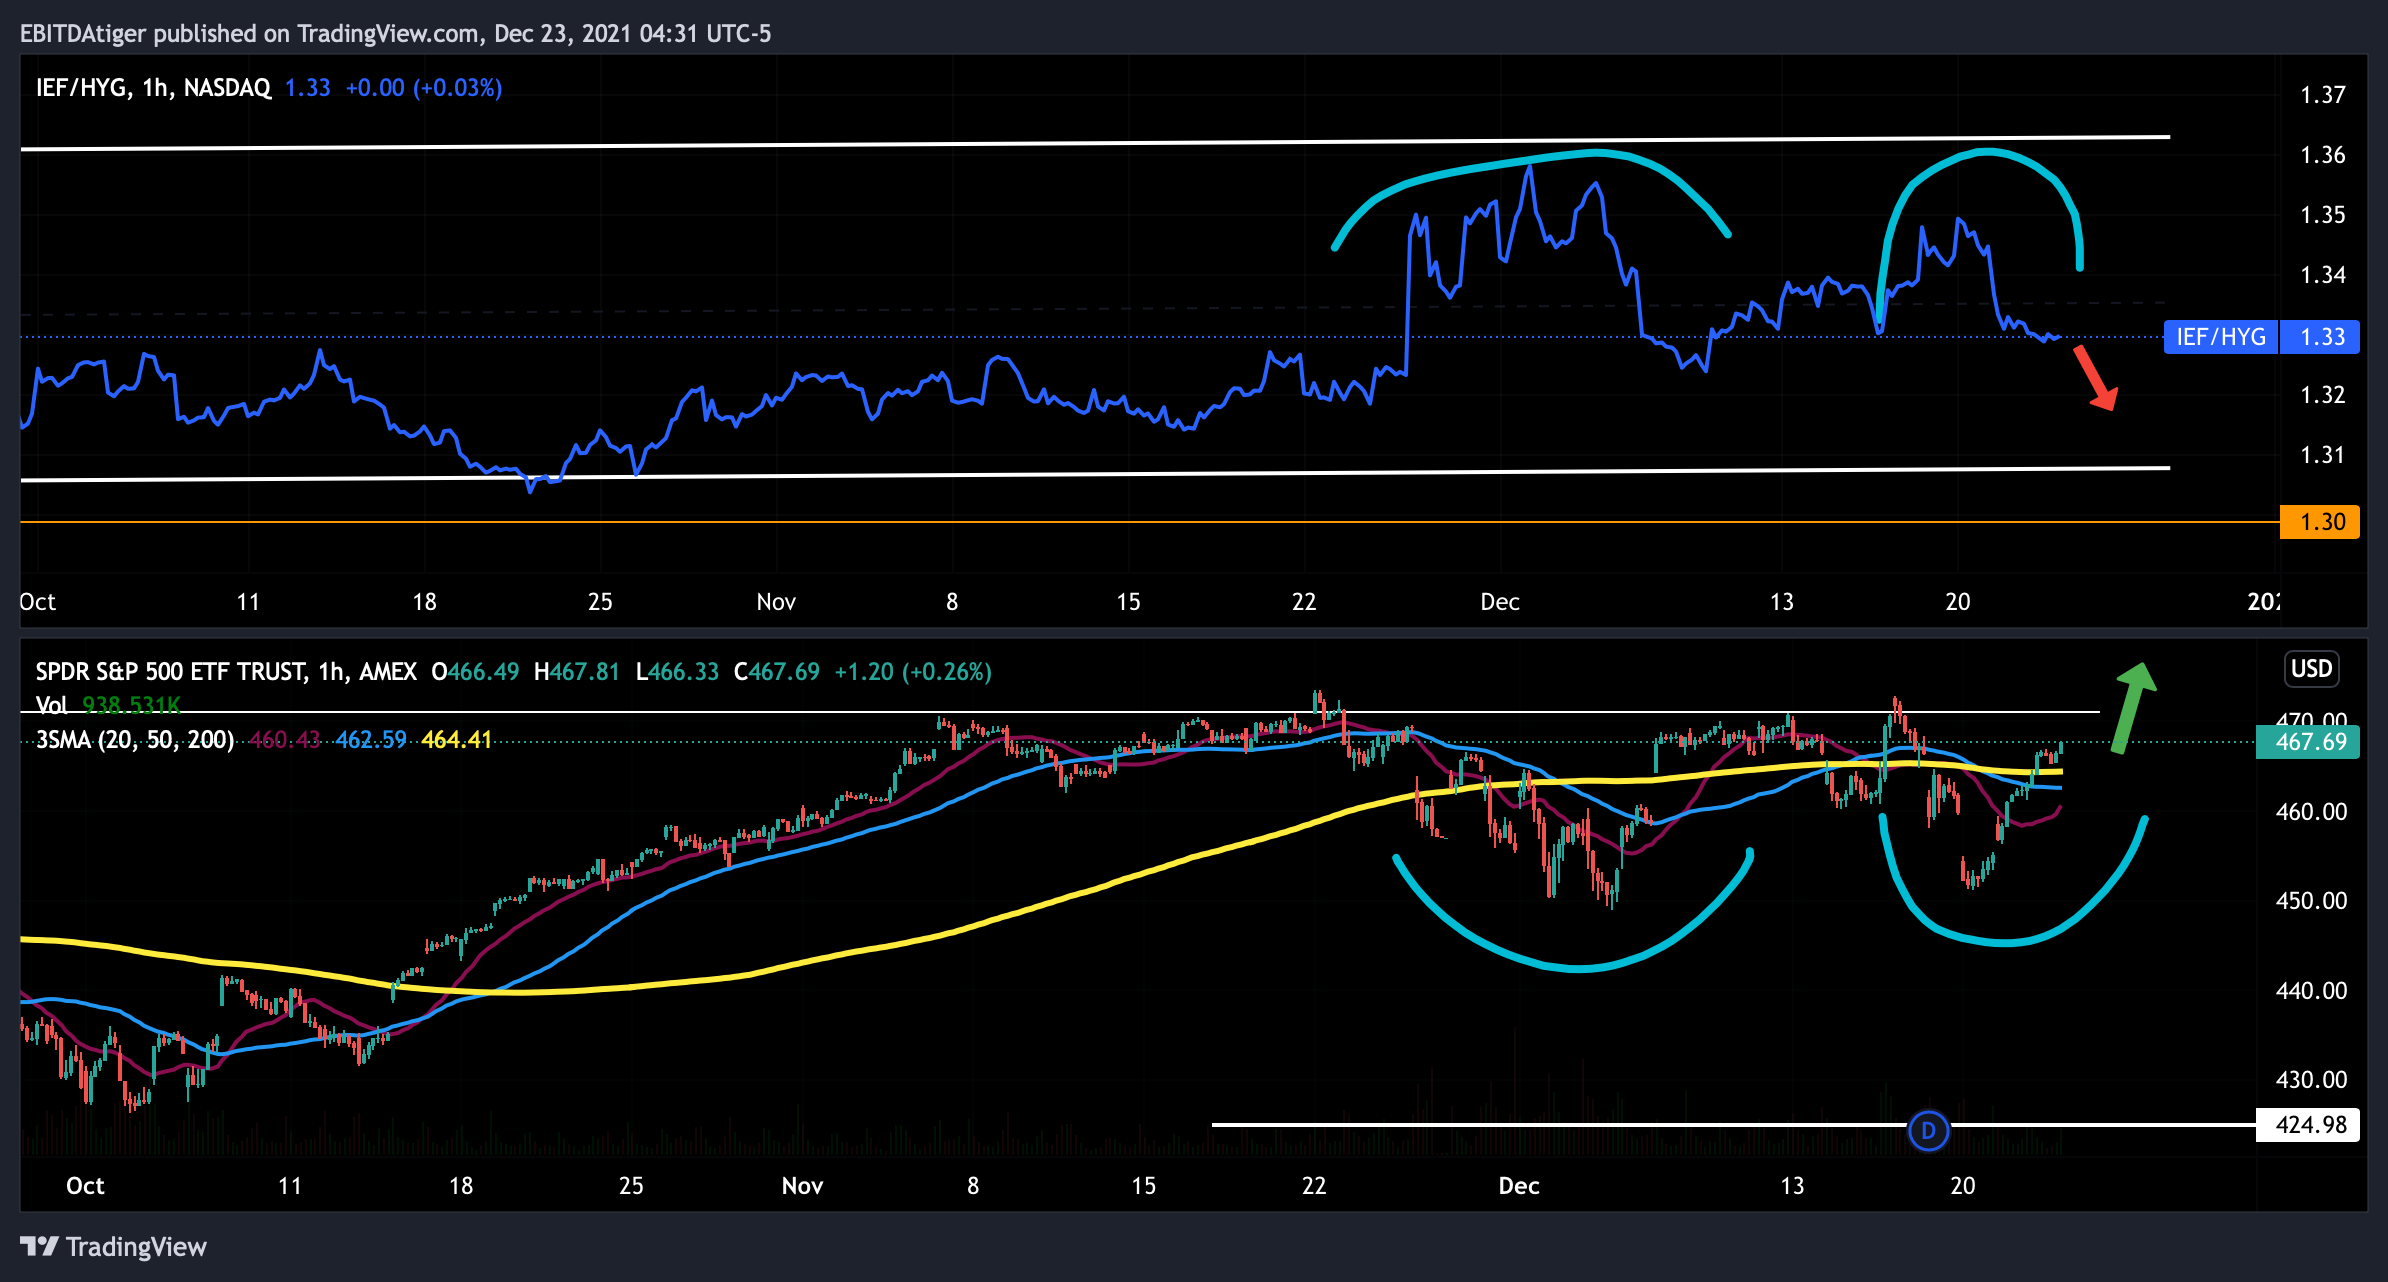Click the Nov date label in upper chart
Viewport: 2388px width, 1282px height.
pos(776,602)
